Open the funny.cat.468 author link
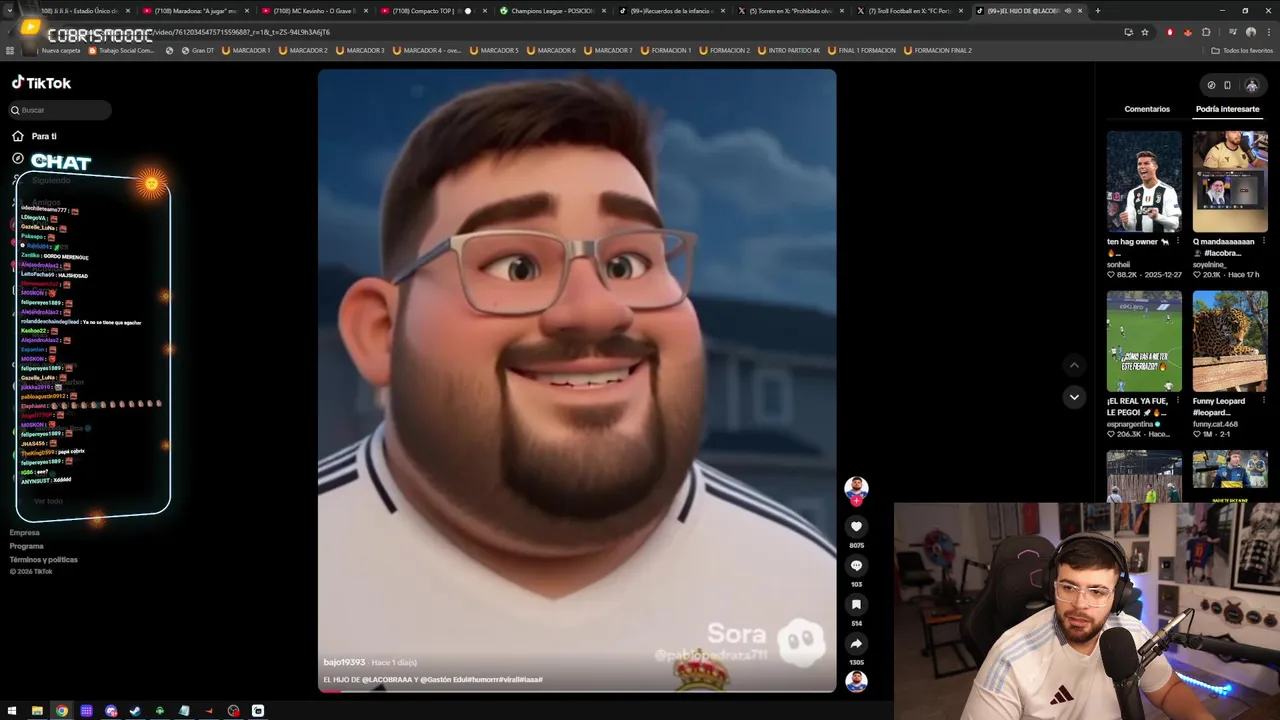The width and height of the screenshot is (1280, 720). (1215, 424)
